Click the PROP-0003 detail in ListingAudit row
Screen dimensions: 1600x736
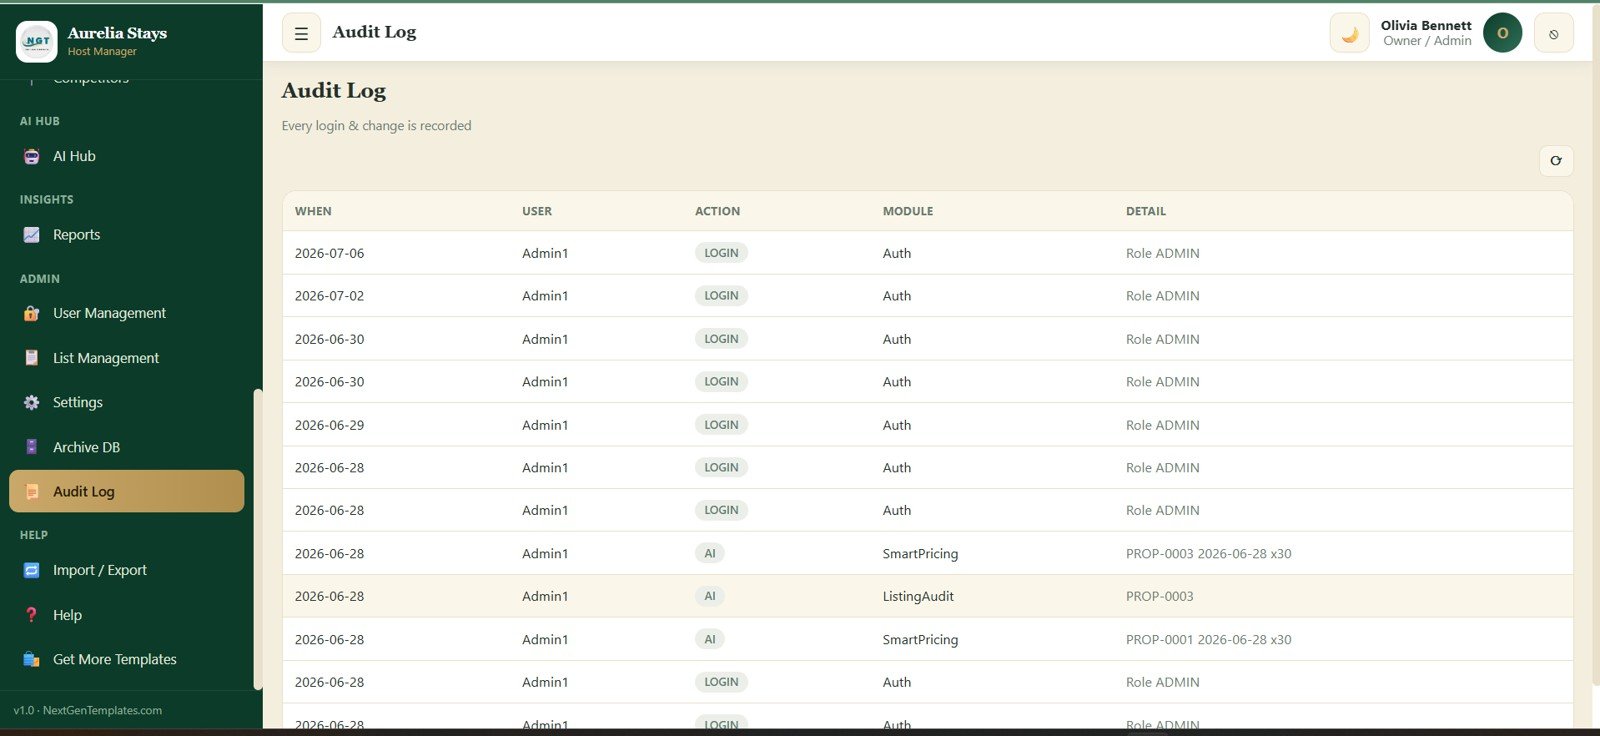[1160, 597]
